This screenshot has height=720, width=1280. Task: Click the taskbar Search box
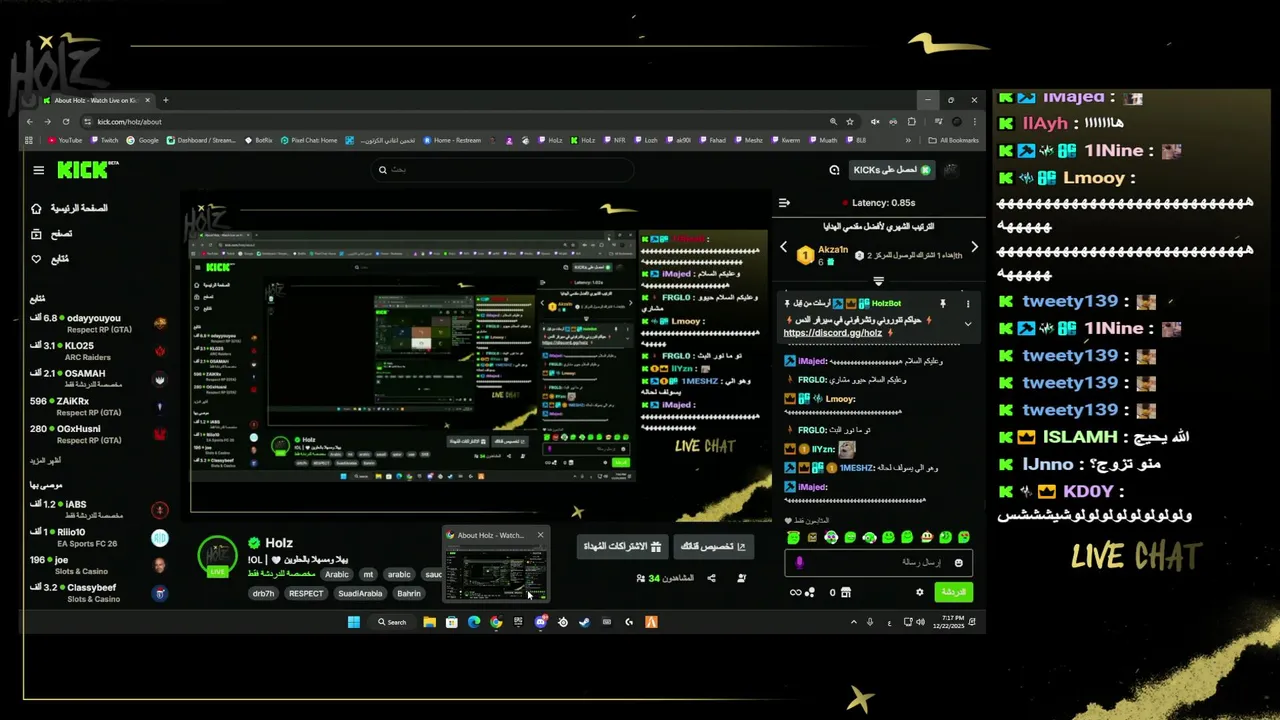(x=392, y=622)
